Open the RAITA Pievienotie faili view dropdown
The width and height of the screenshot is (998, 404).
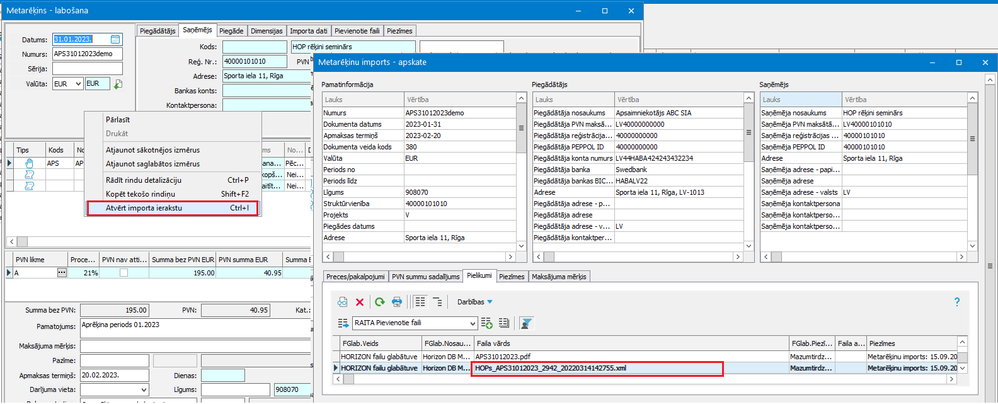[x=472, y=323]
